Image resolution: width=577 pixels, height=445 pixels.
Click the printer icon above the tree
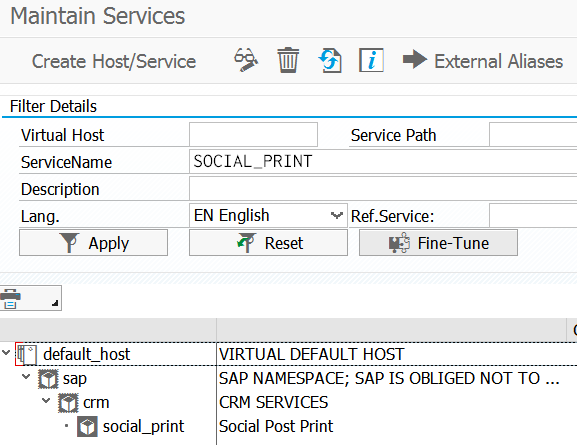[x=11, y=299]
